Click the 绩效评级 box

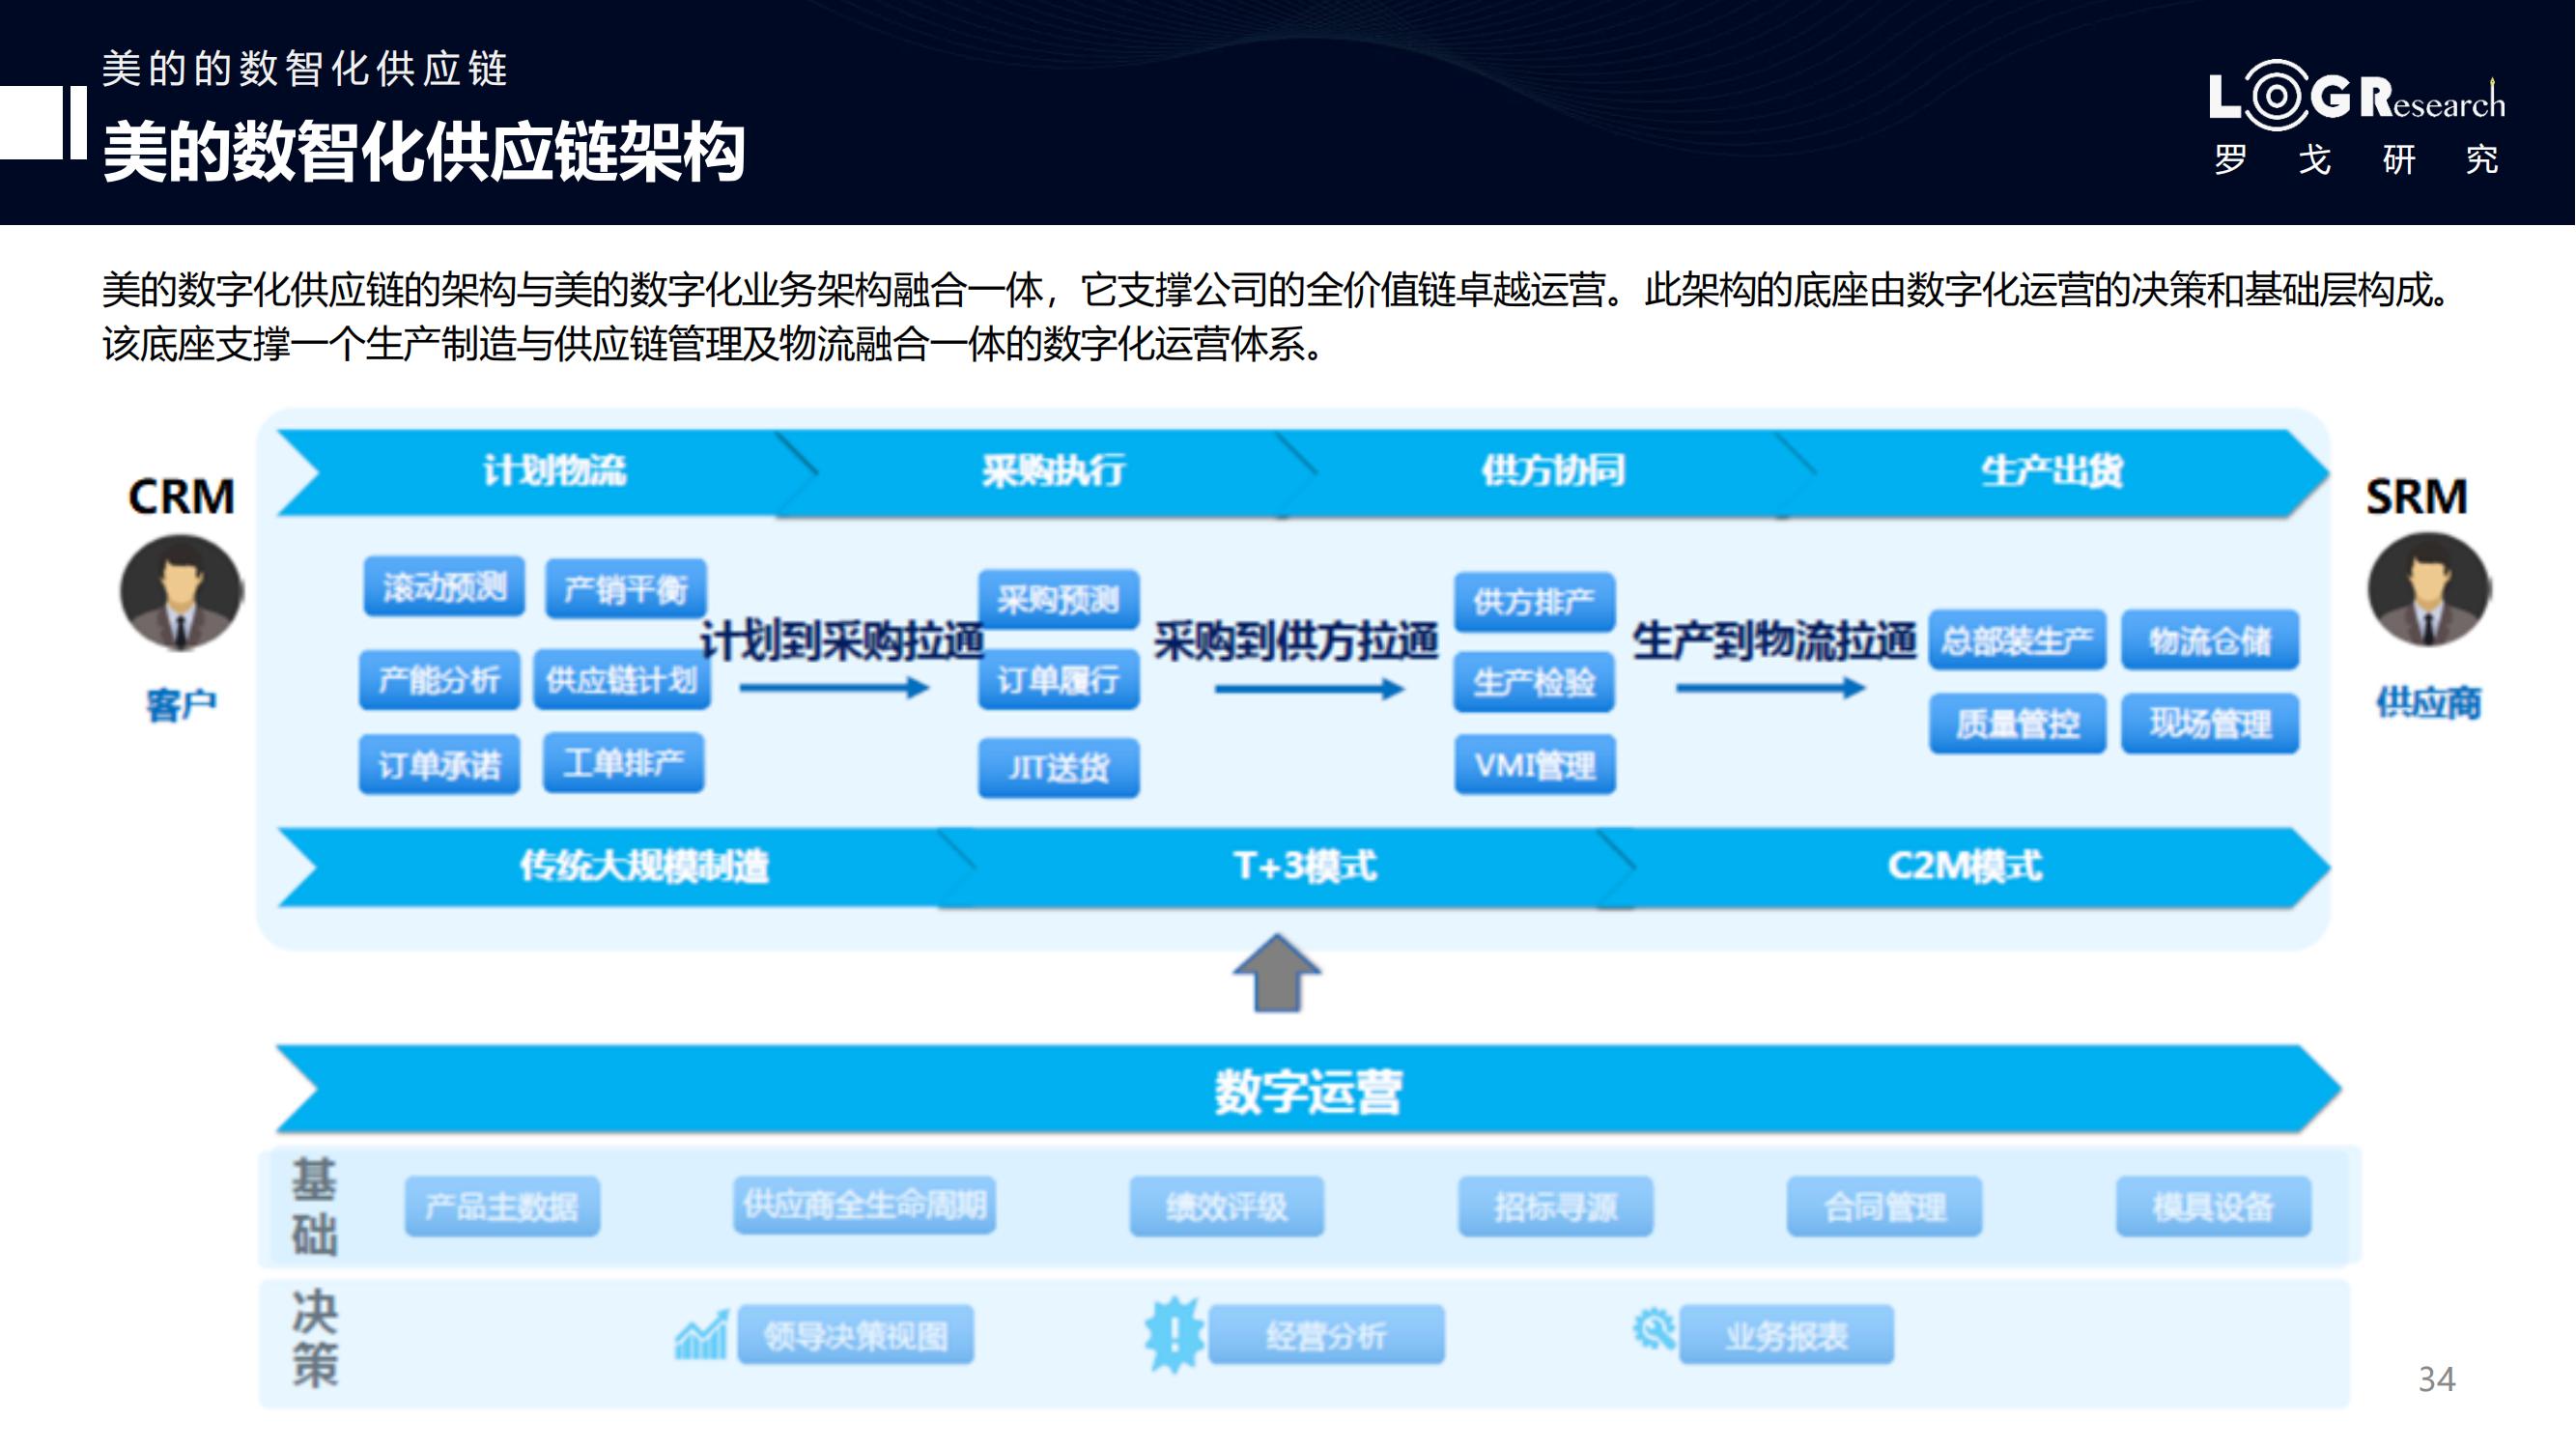click(1226, 1207)
